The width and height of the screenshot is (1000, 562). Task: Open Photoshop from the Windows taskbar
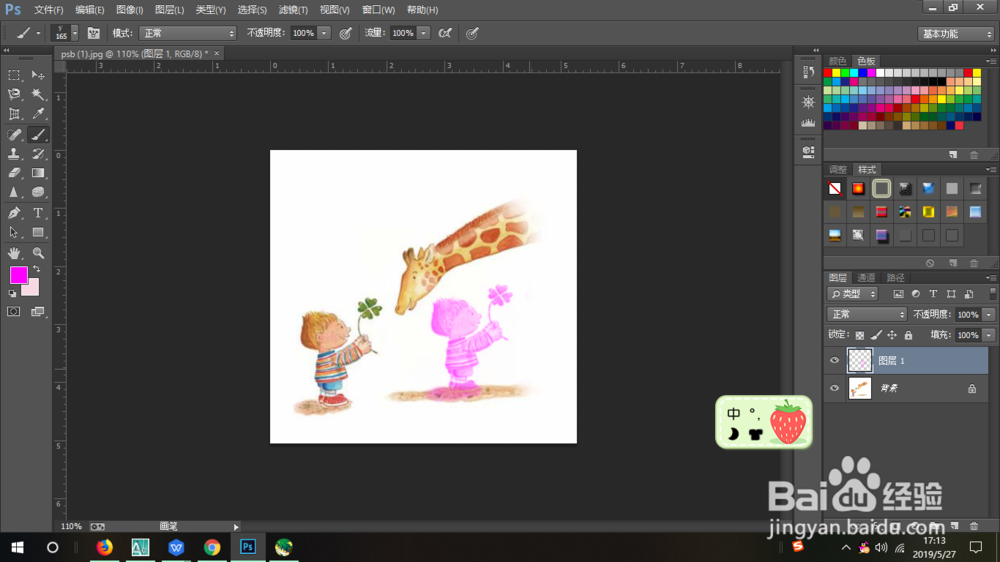tap(247, 547)
